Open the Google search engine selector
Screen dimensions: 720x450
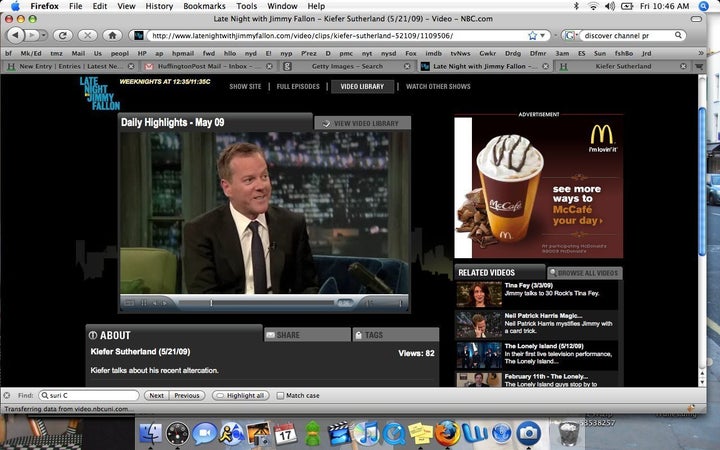(x=570, y=35)
